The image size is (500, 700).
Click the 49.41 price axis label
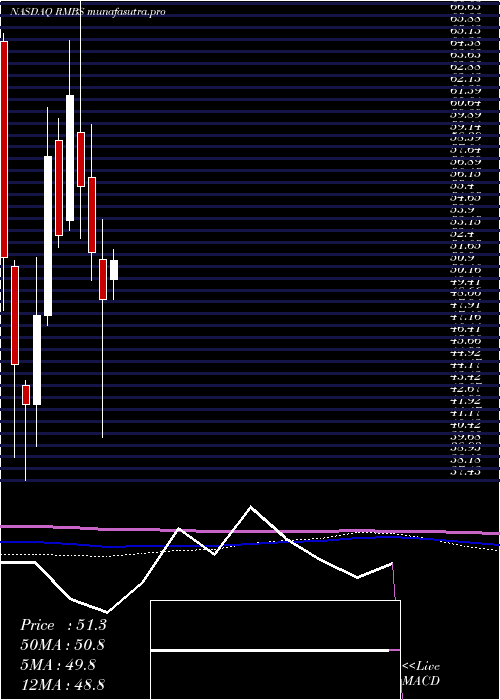pyautogui.click(x=466, y=282)
